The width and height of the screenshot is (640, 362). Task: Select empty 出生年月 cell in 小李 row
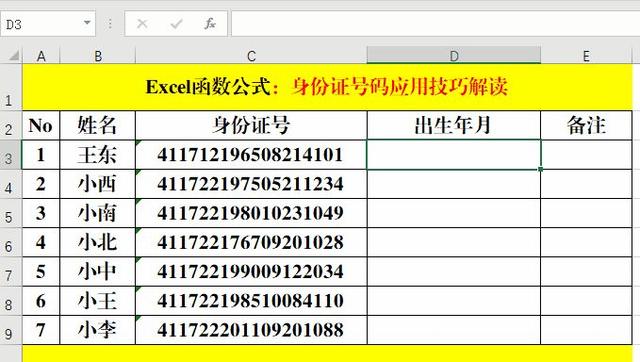tap(454, 331)
